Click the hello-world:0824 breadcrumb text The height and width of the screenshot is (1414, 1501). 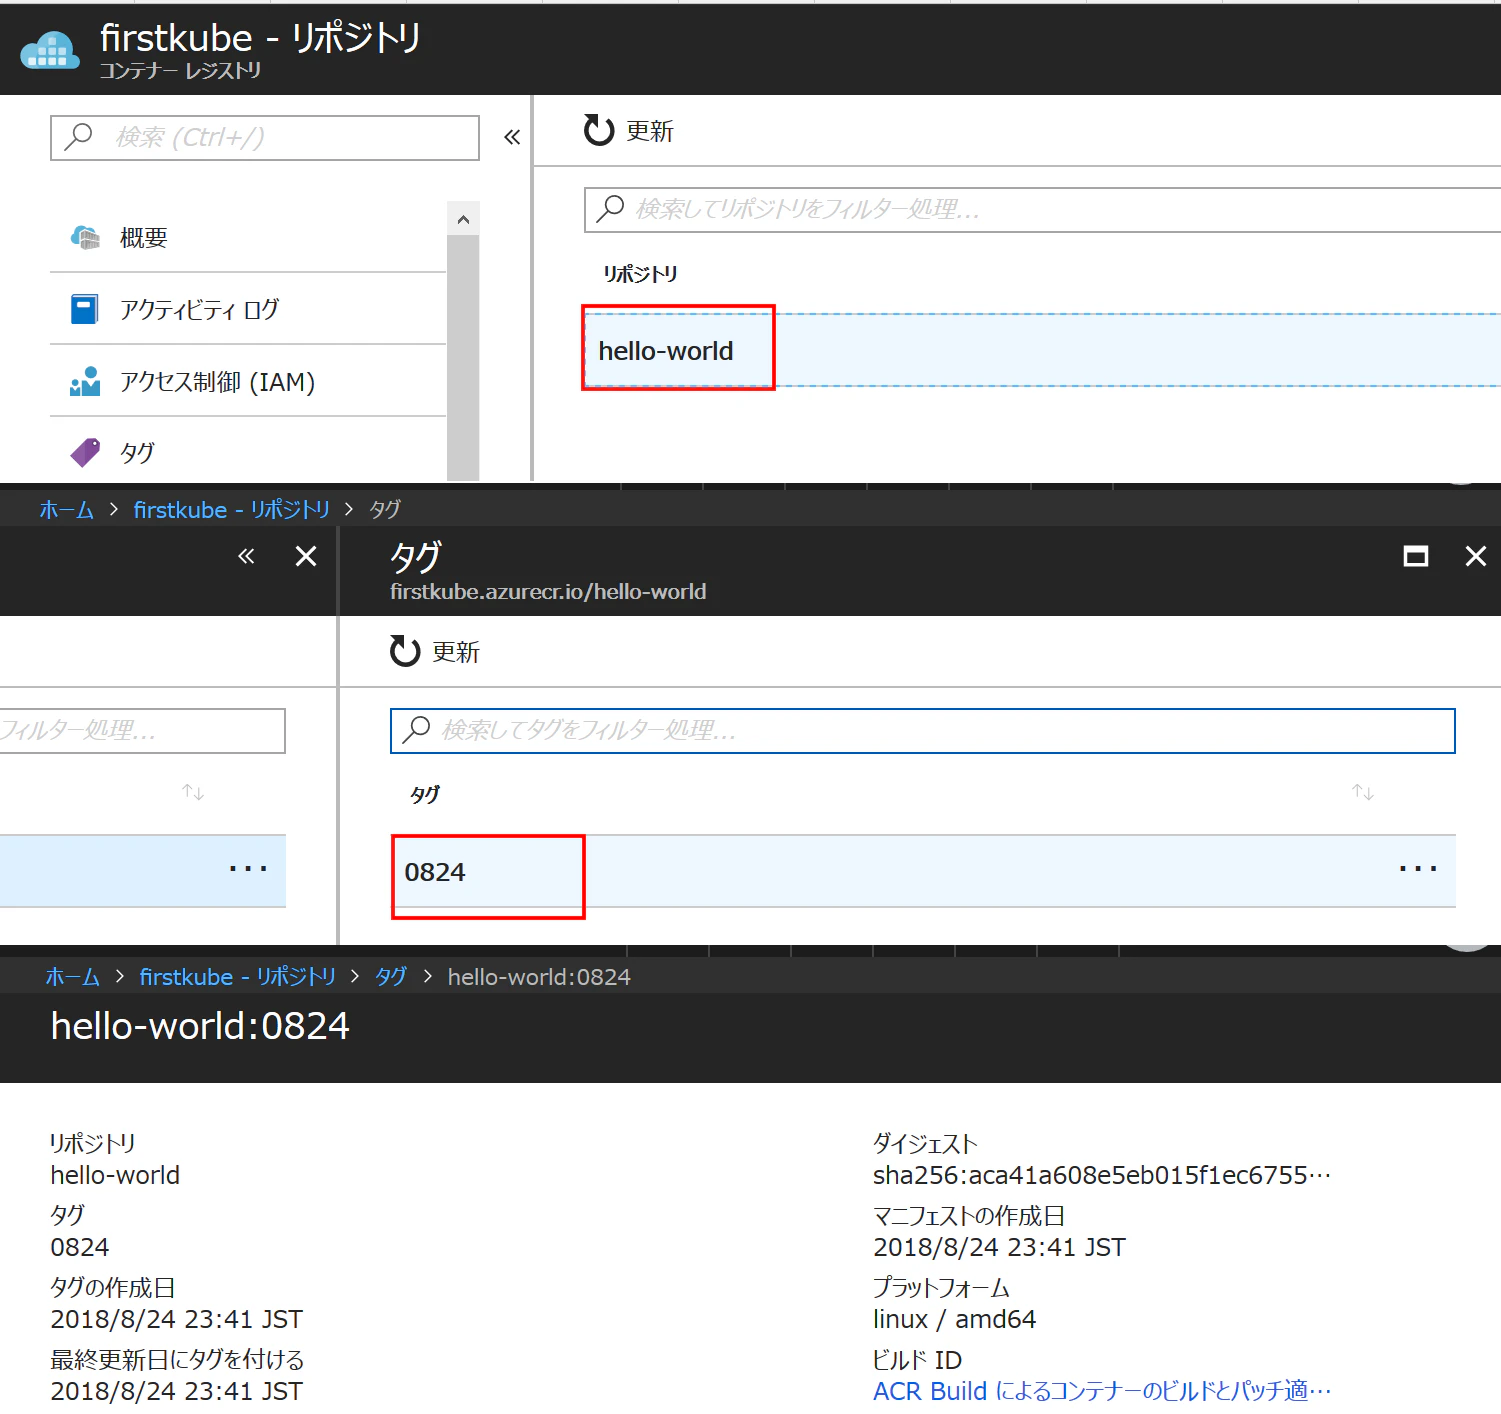[539, 977]
